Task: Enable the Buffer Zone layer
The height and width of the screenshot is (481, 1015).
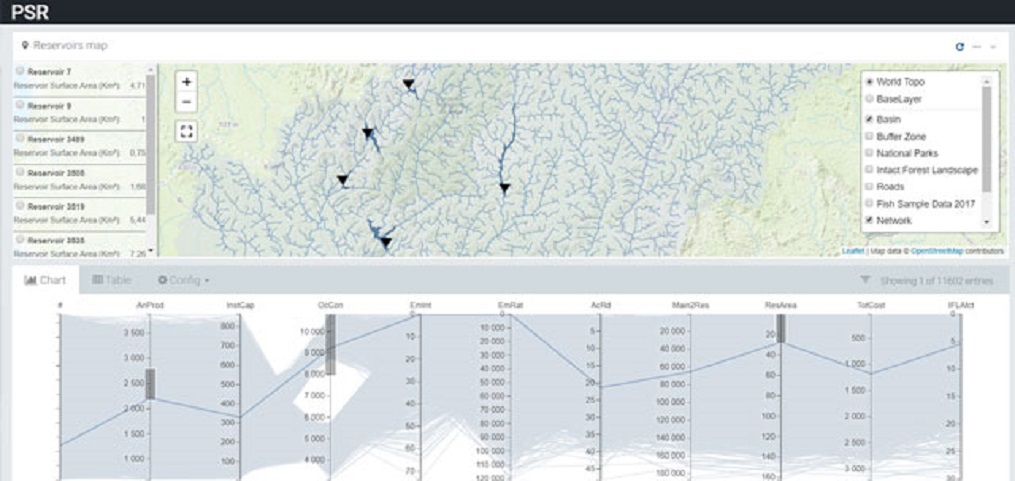Action: tap(869, 135)
